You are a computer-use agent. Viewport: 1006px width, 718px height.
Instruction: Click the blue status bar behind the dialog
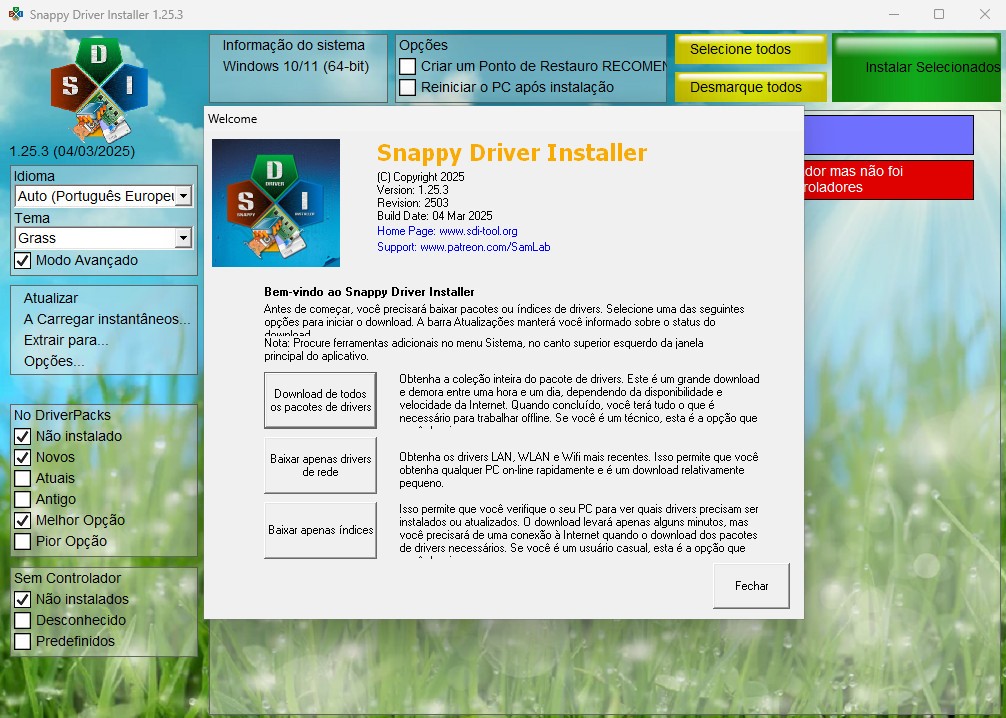click(889, 135)
